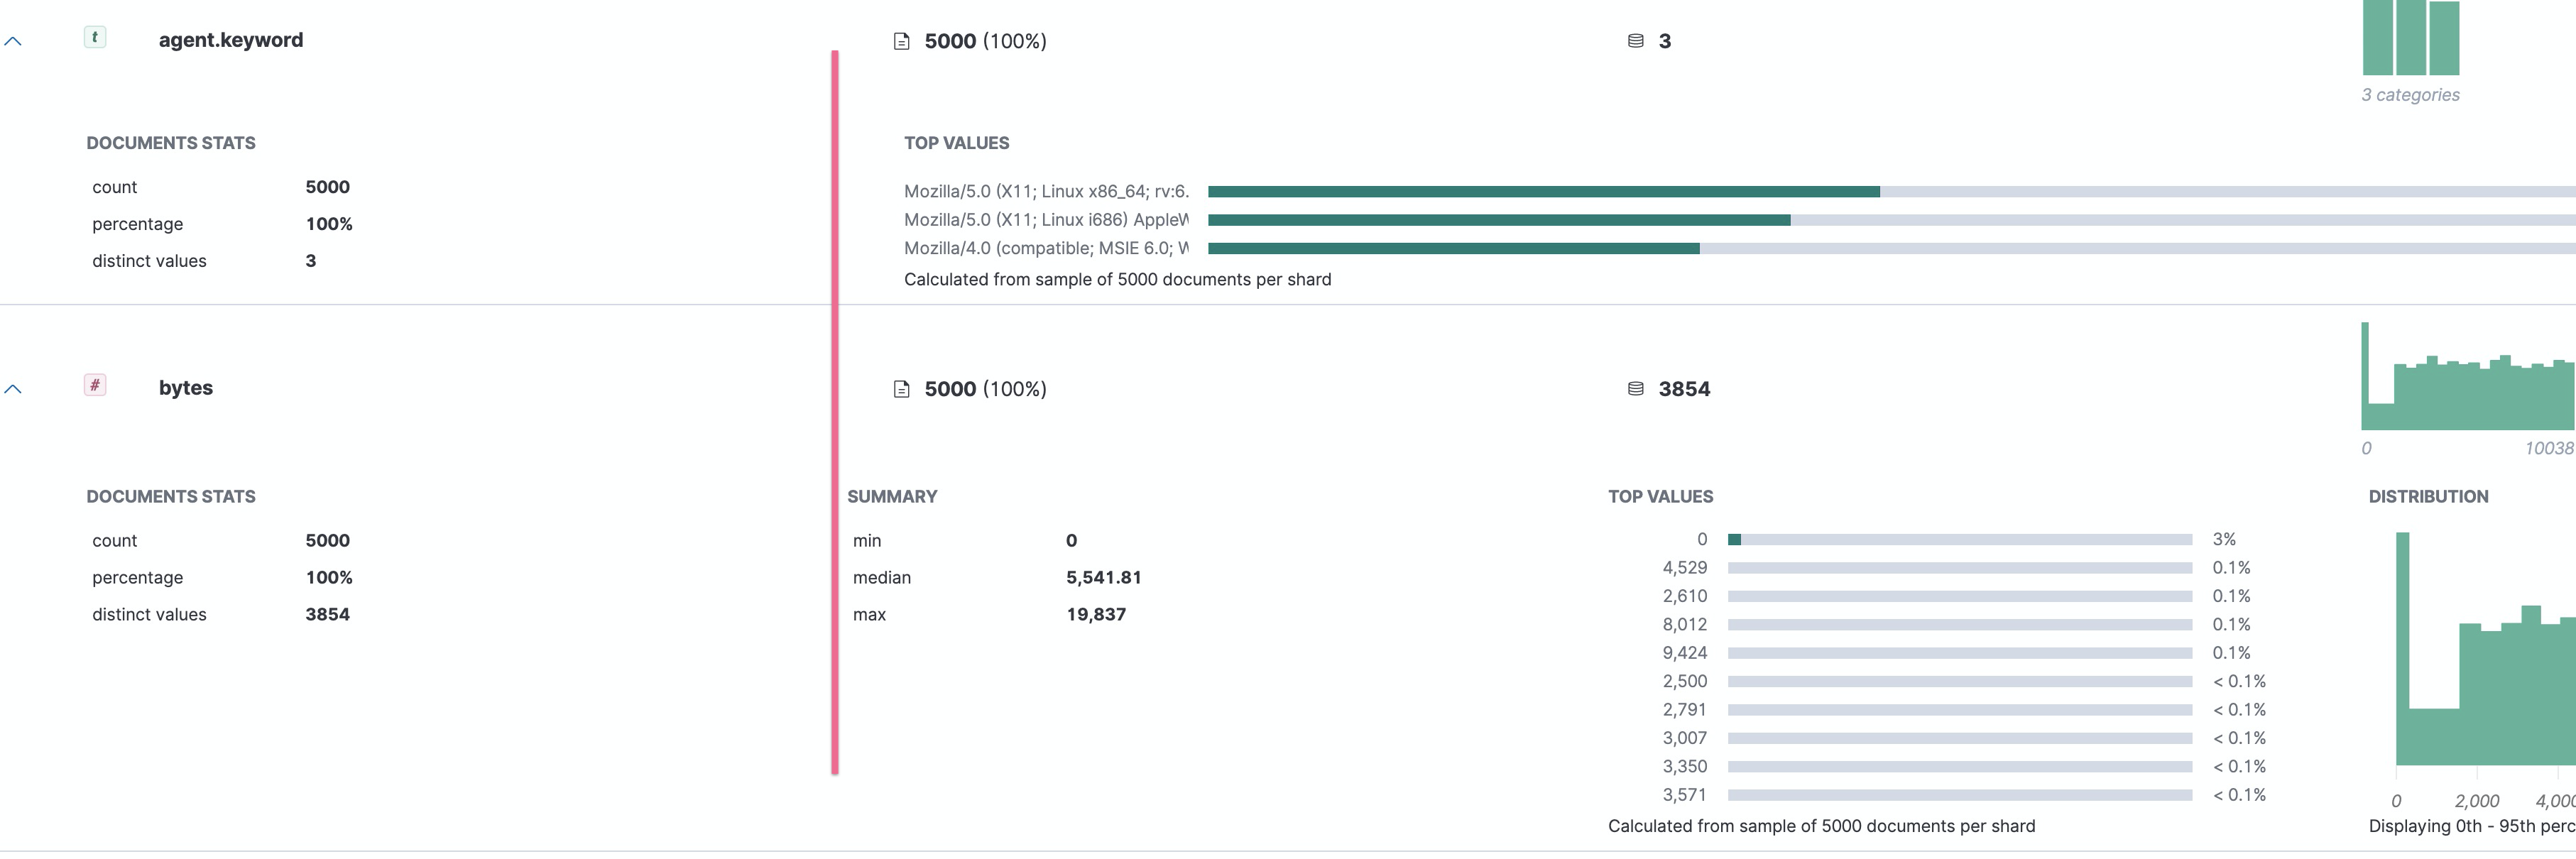Click the bytes field name

point(186,389)
